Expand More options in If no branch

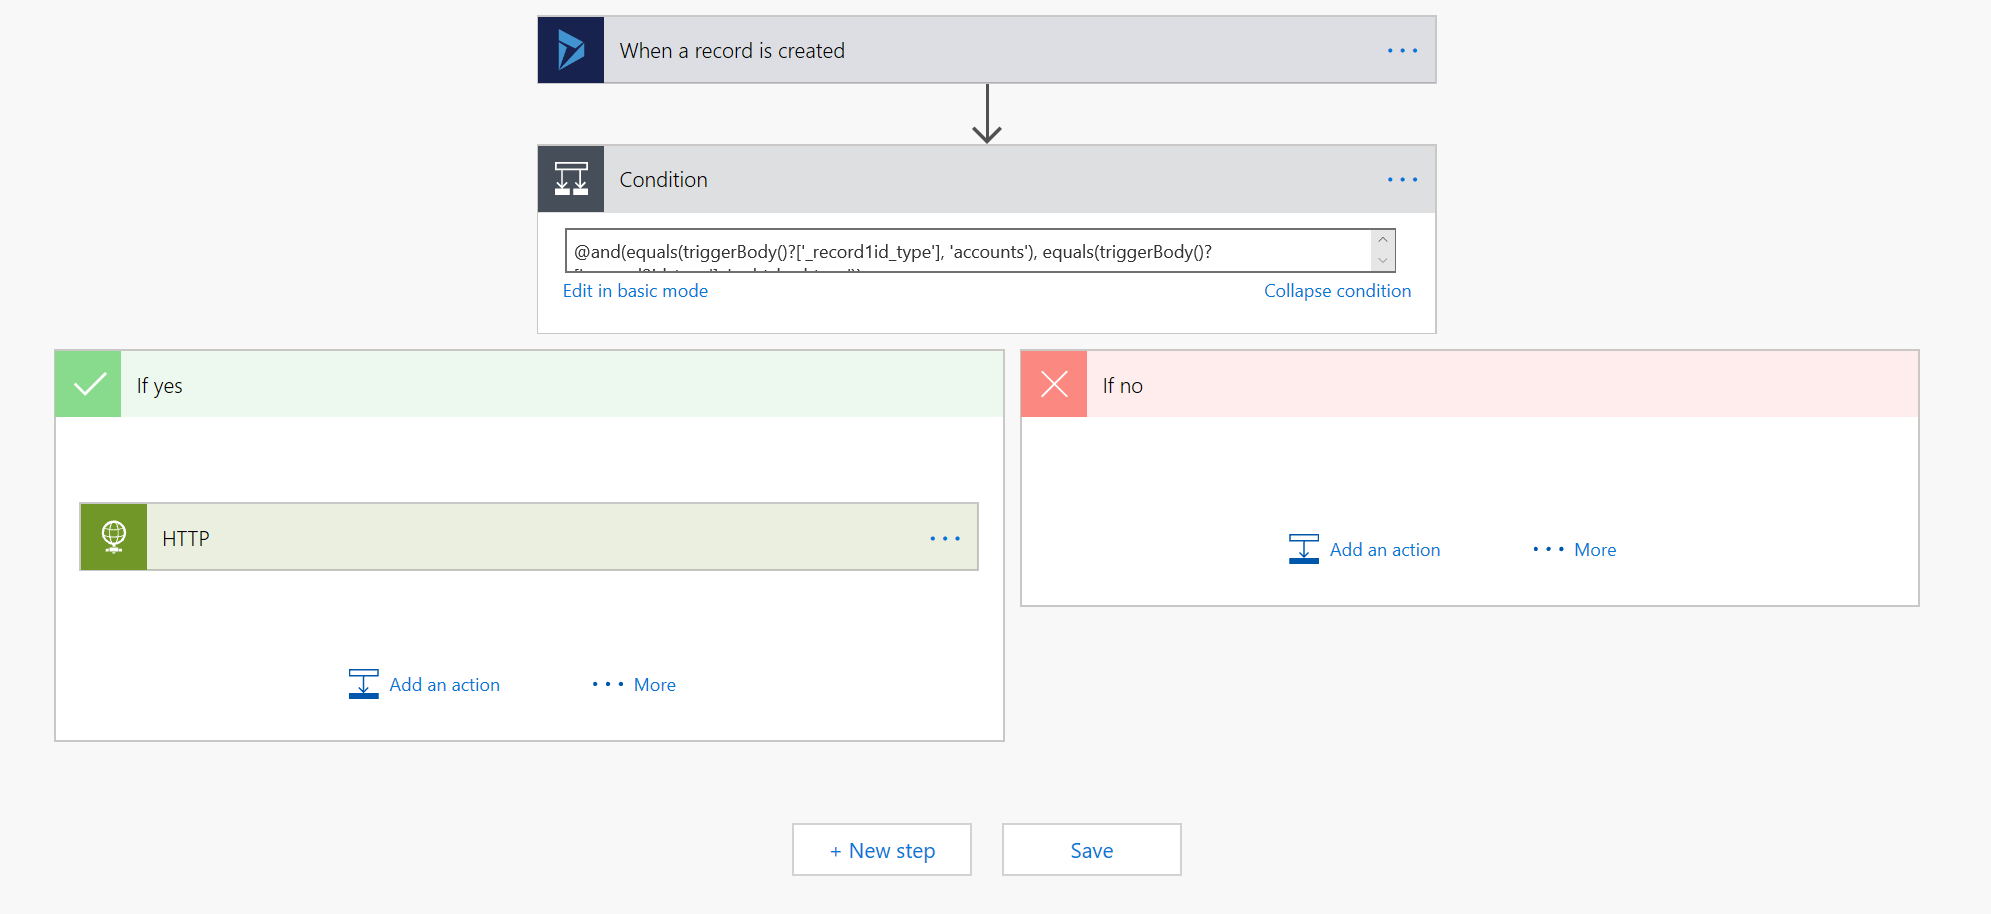[1575, 550]
